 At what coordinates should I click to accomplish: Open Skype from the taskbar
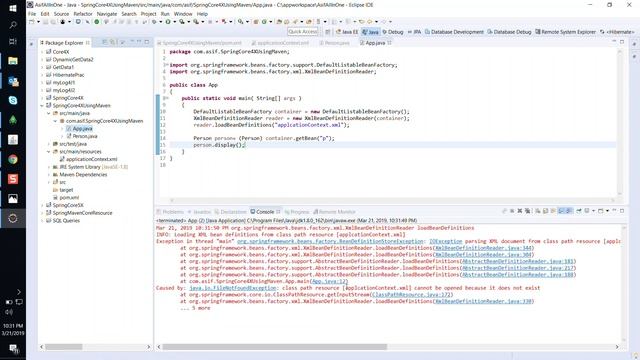13,100
